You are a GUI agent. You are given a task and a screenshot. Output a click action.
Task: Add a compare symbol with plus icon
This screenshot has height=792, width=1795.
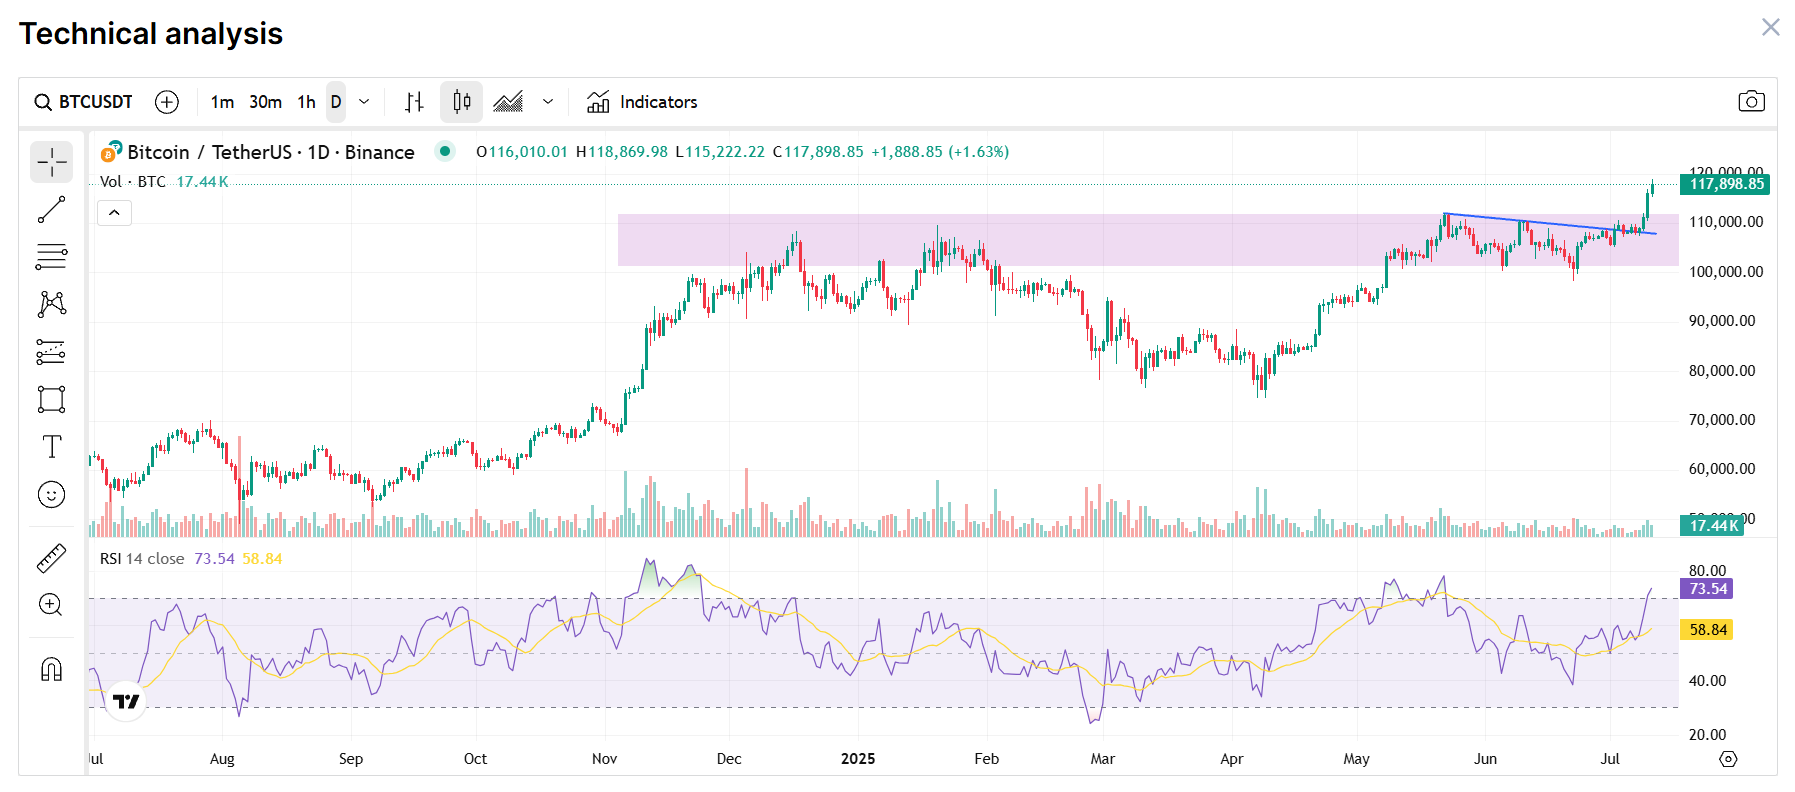point(167,102)
